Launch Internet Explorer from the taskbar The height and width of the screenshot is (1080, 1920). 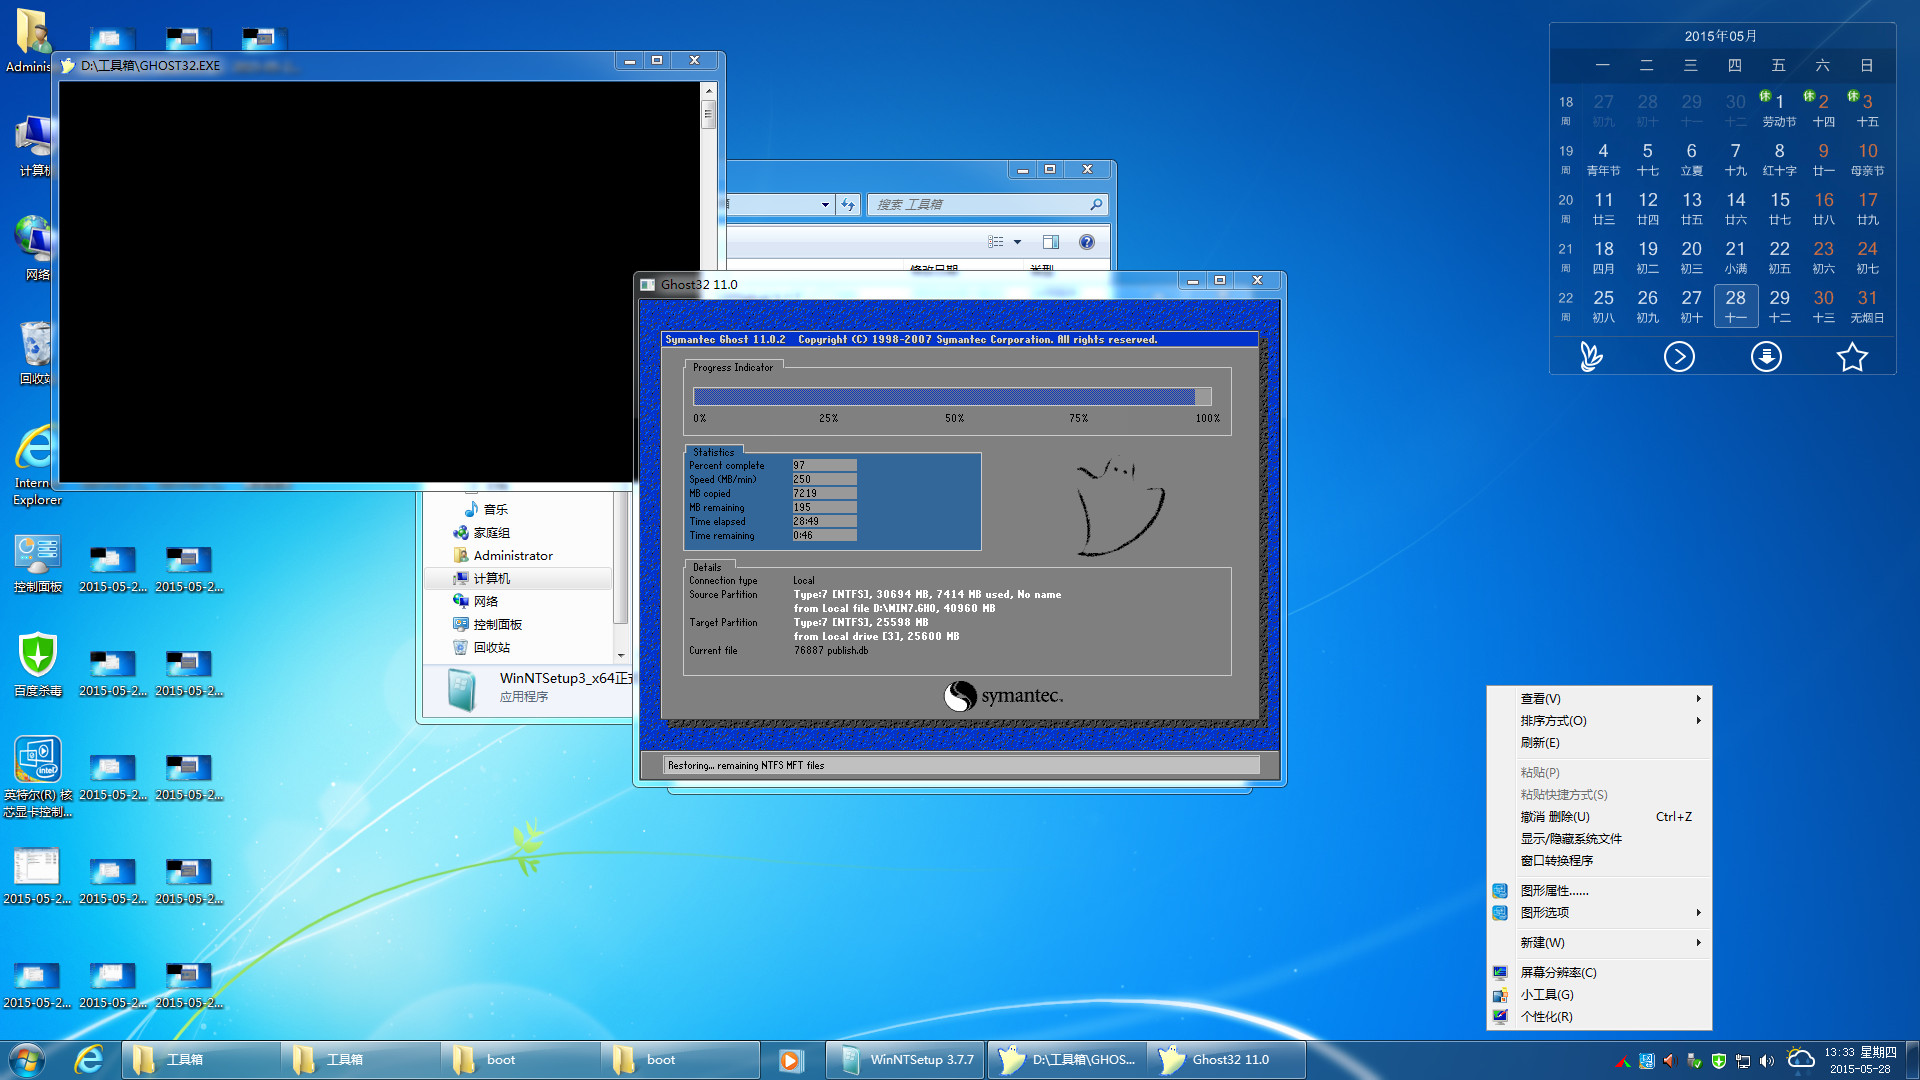click(x=89, y=1059)
